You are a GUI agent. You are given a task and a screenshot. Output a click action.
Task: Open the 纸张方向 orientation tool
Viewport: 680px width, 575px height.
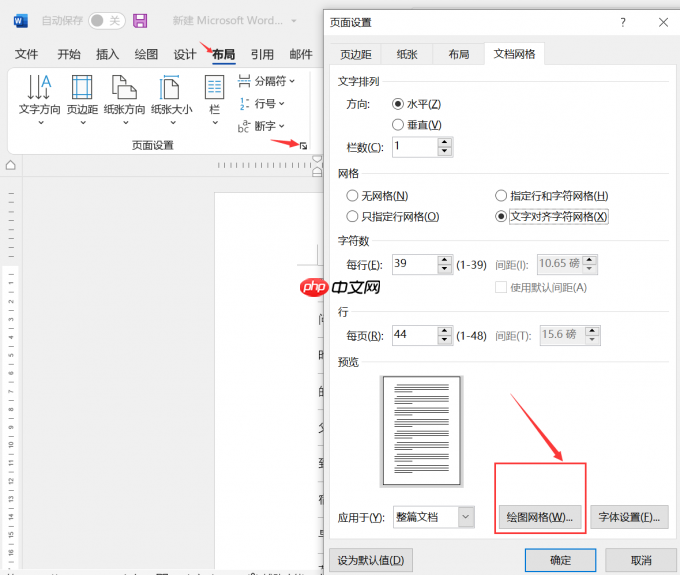124,95
